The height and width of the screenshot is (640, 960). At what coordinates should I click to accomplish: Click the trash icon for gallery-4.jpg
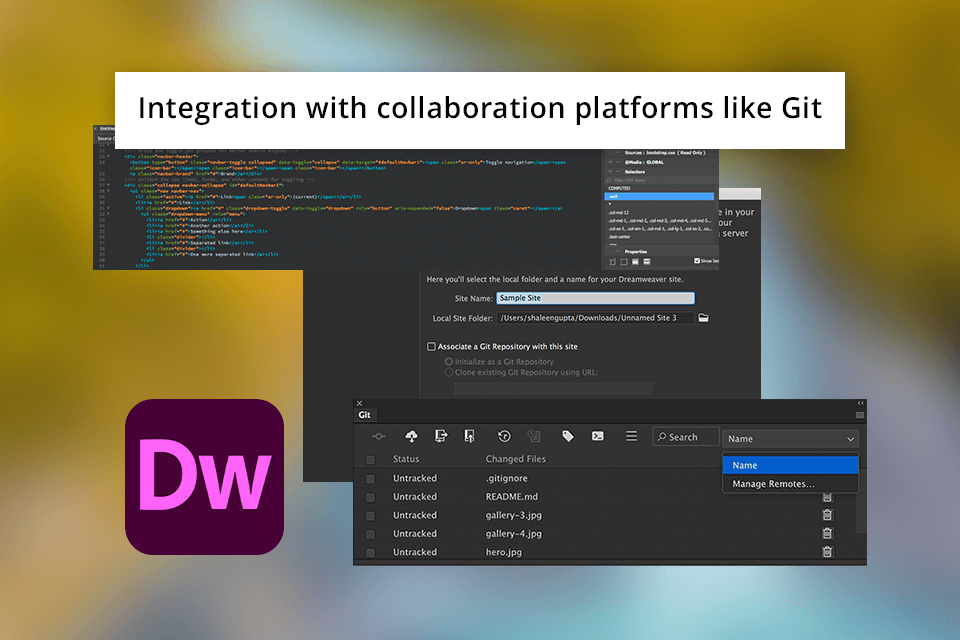click(827, 533)
